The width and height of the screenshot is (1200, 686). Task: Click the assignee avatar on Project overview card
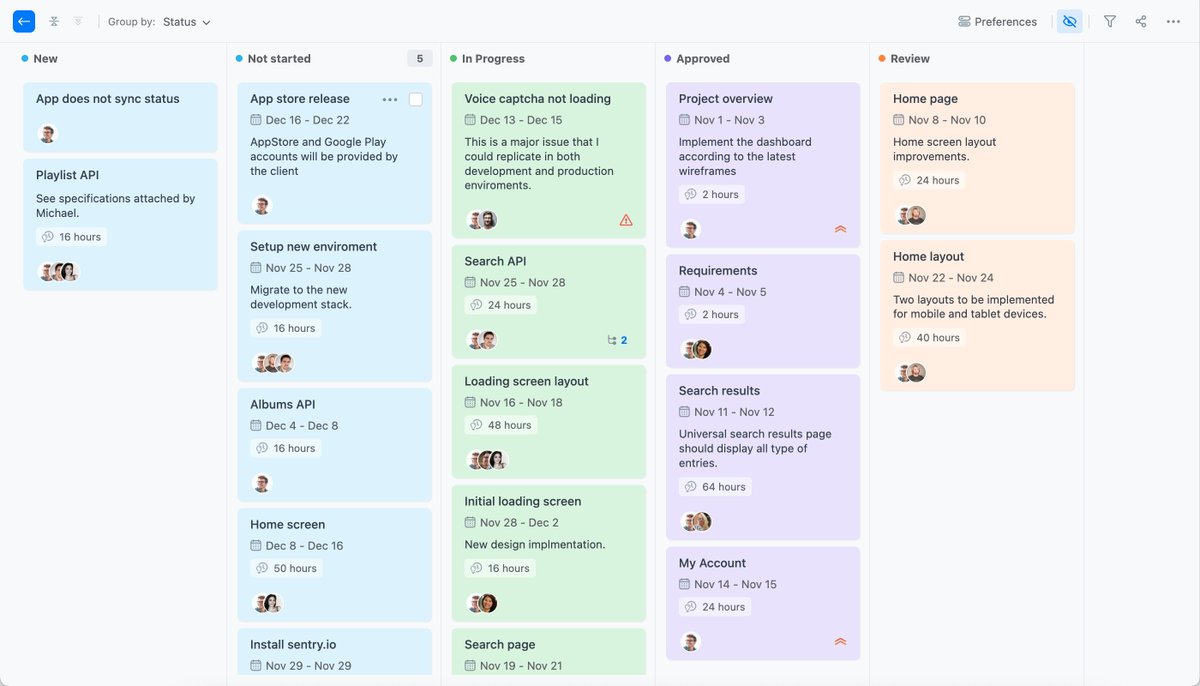[690, 230]
